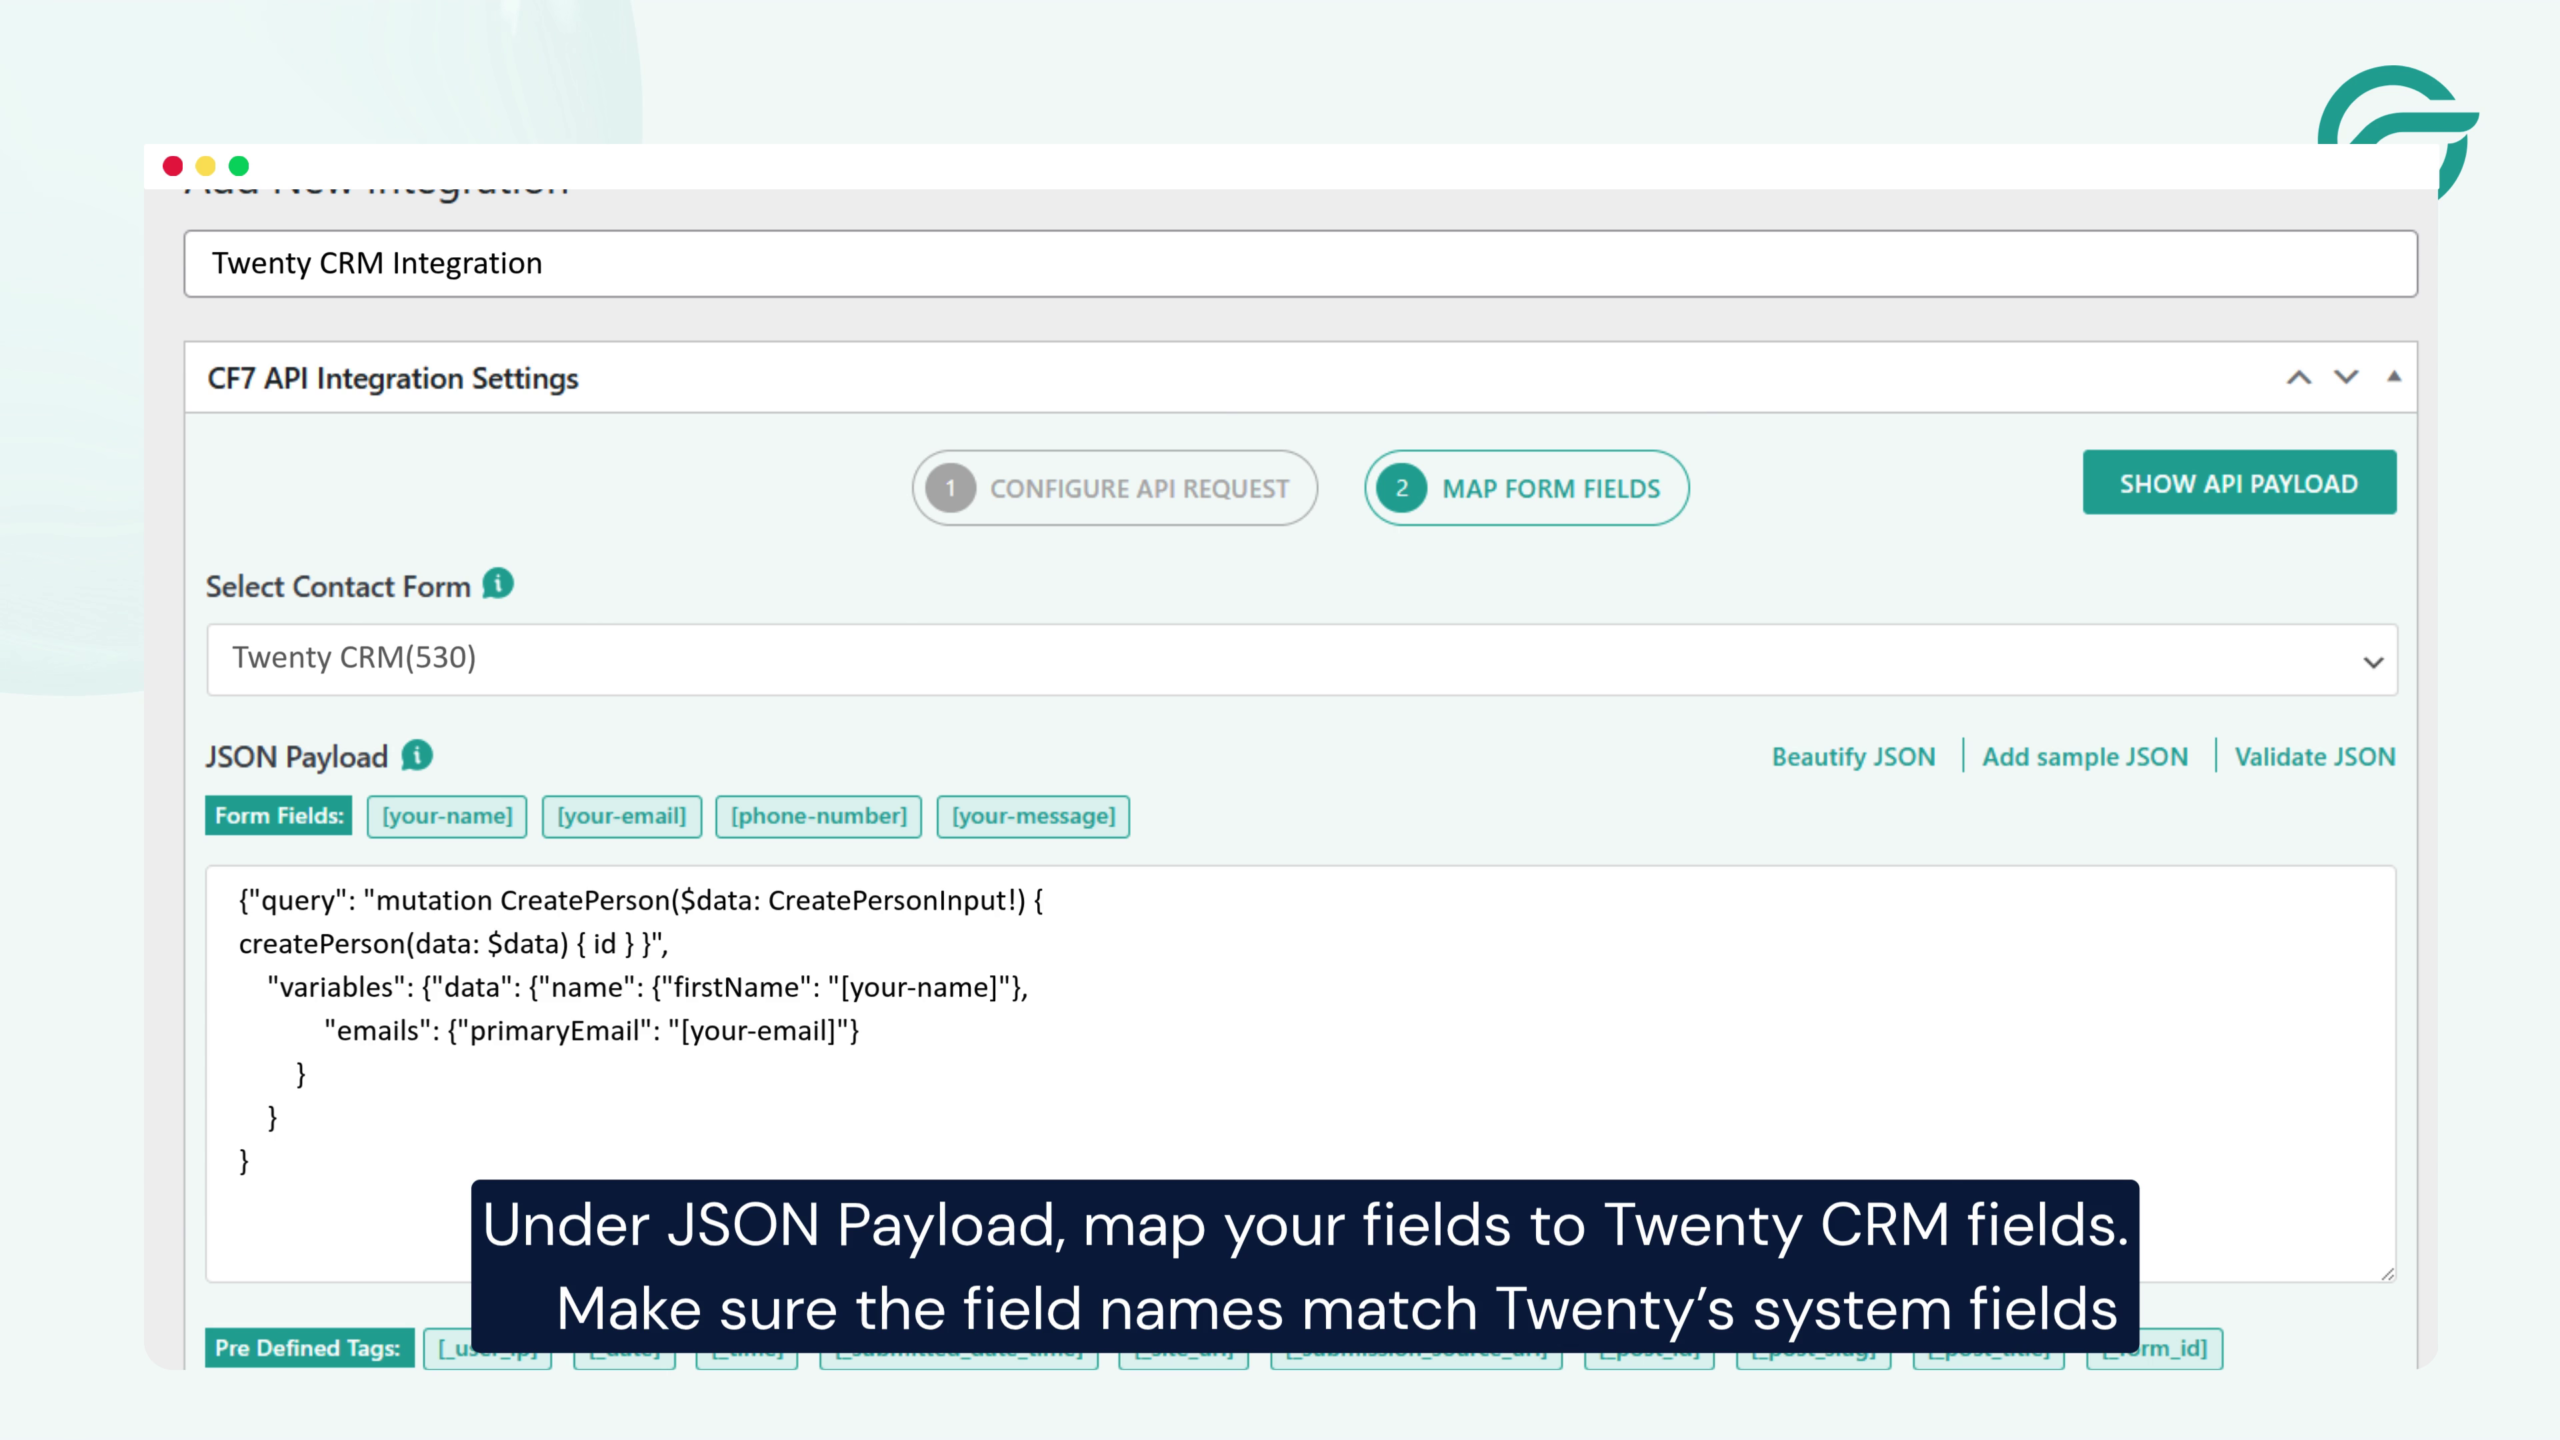Click the green maximize window dot
The image size is (2560, 1440).
tap(239, 166)
